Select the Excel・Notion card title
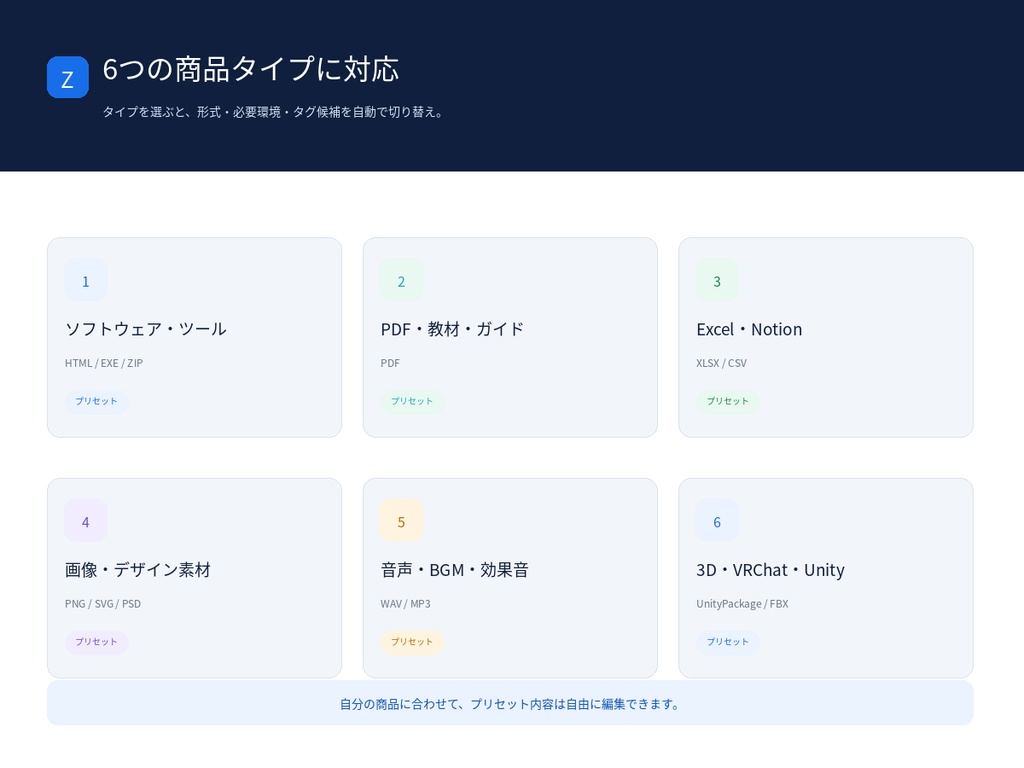This screenshot has height=768, width=1024. 749,329
